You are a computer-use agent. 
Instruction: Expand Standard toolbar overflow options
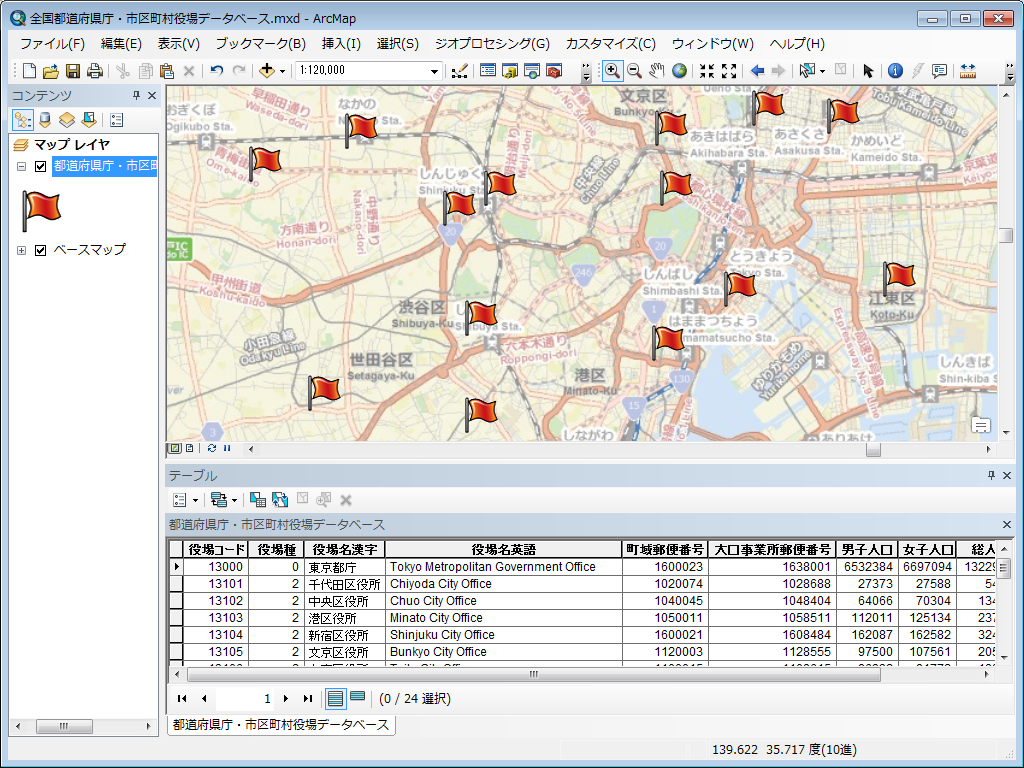[586, 71]
